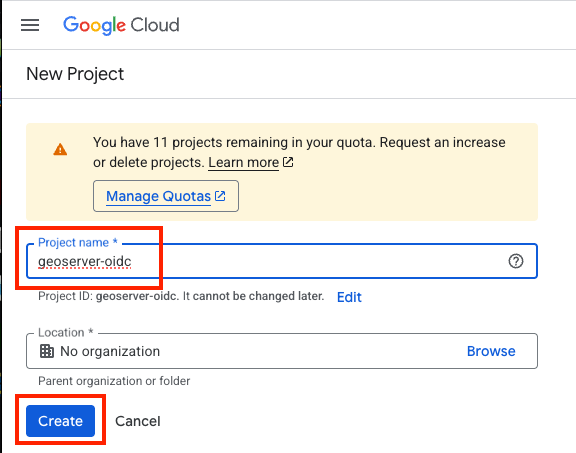Click the orange warning triangle icon

coord(60,150)
